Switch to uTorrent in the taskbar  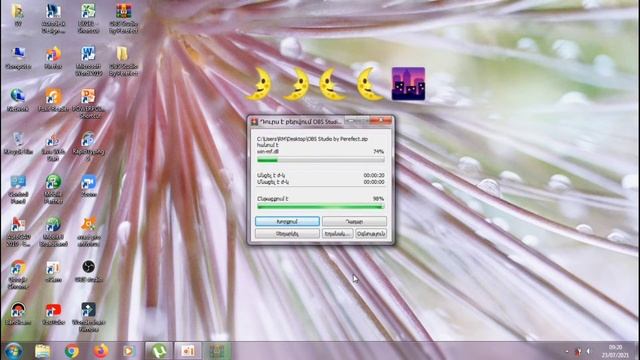(x=159, y=351)
